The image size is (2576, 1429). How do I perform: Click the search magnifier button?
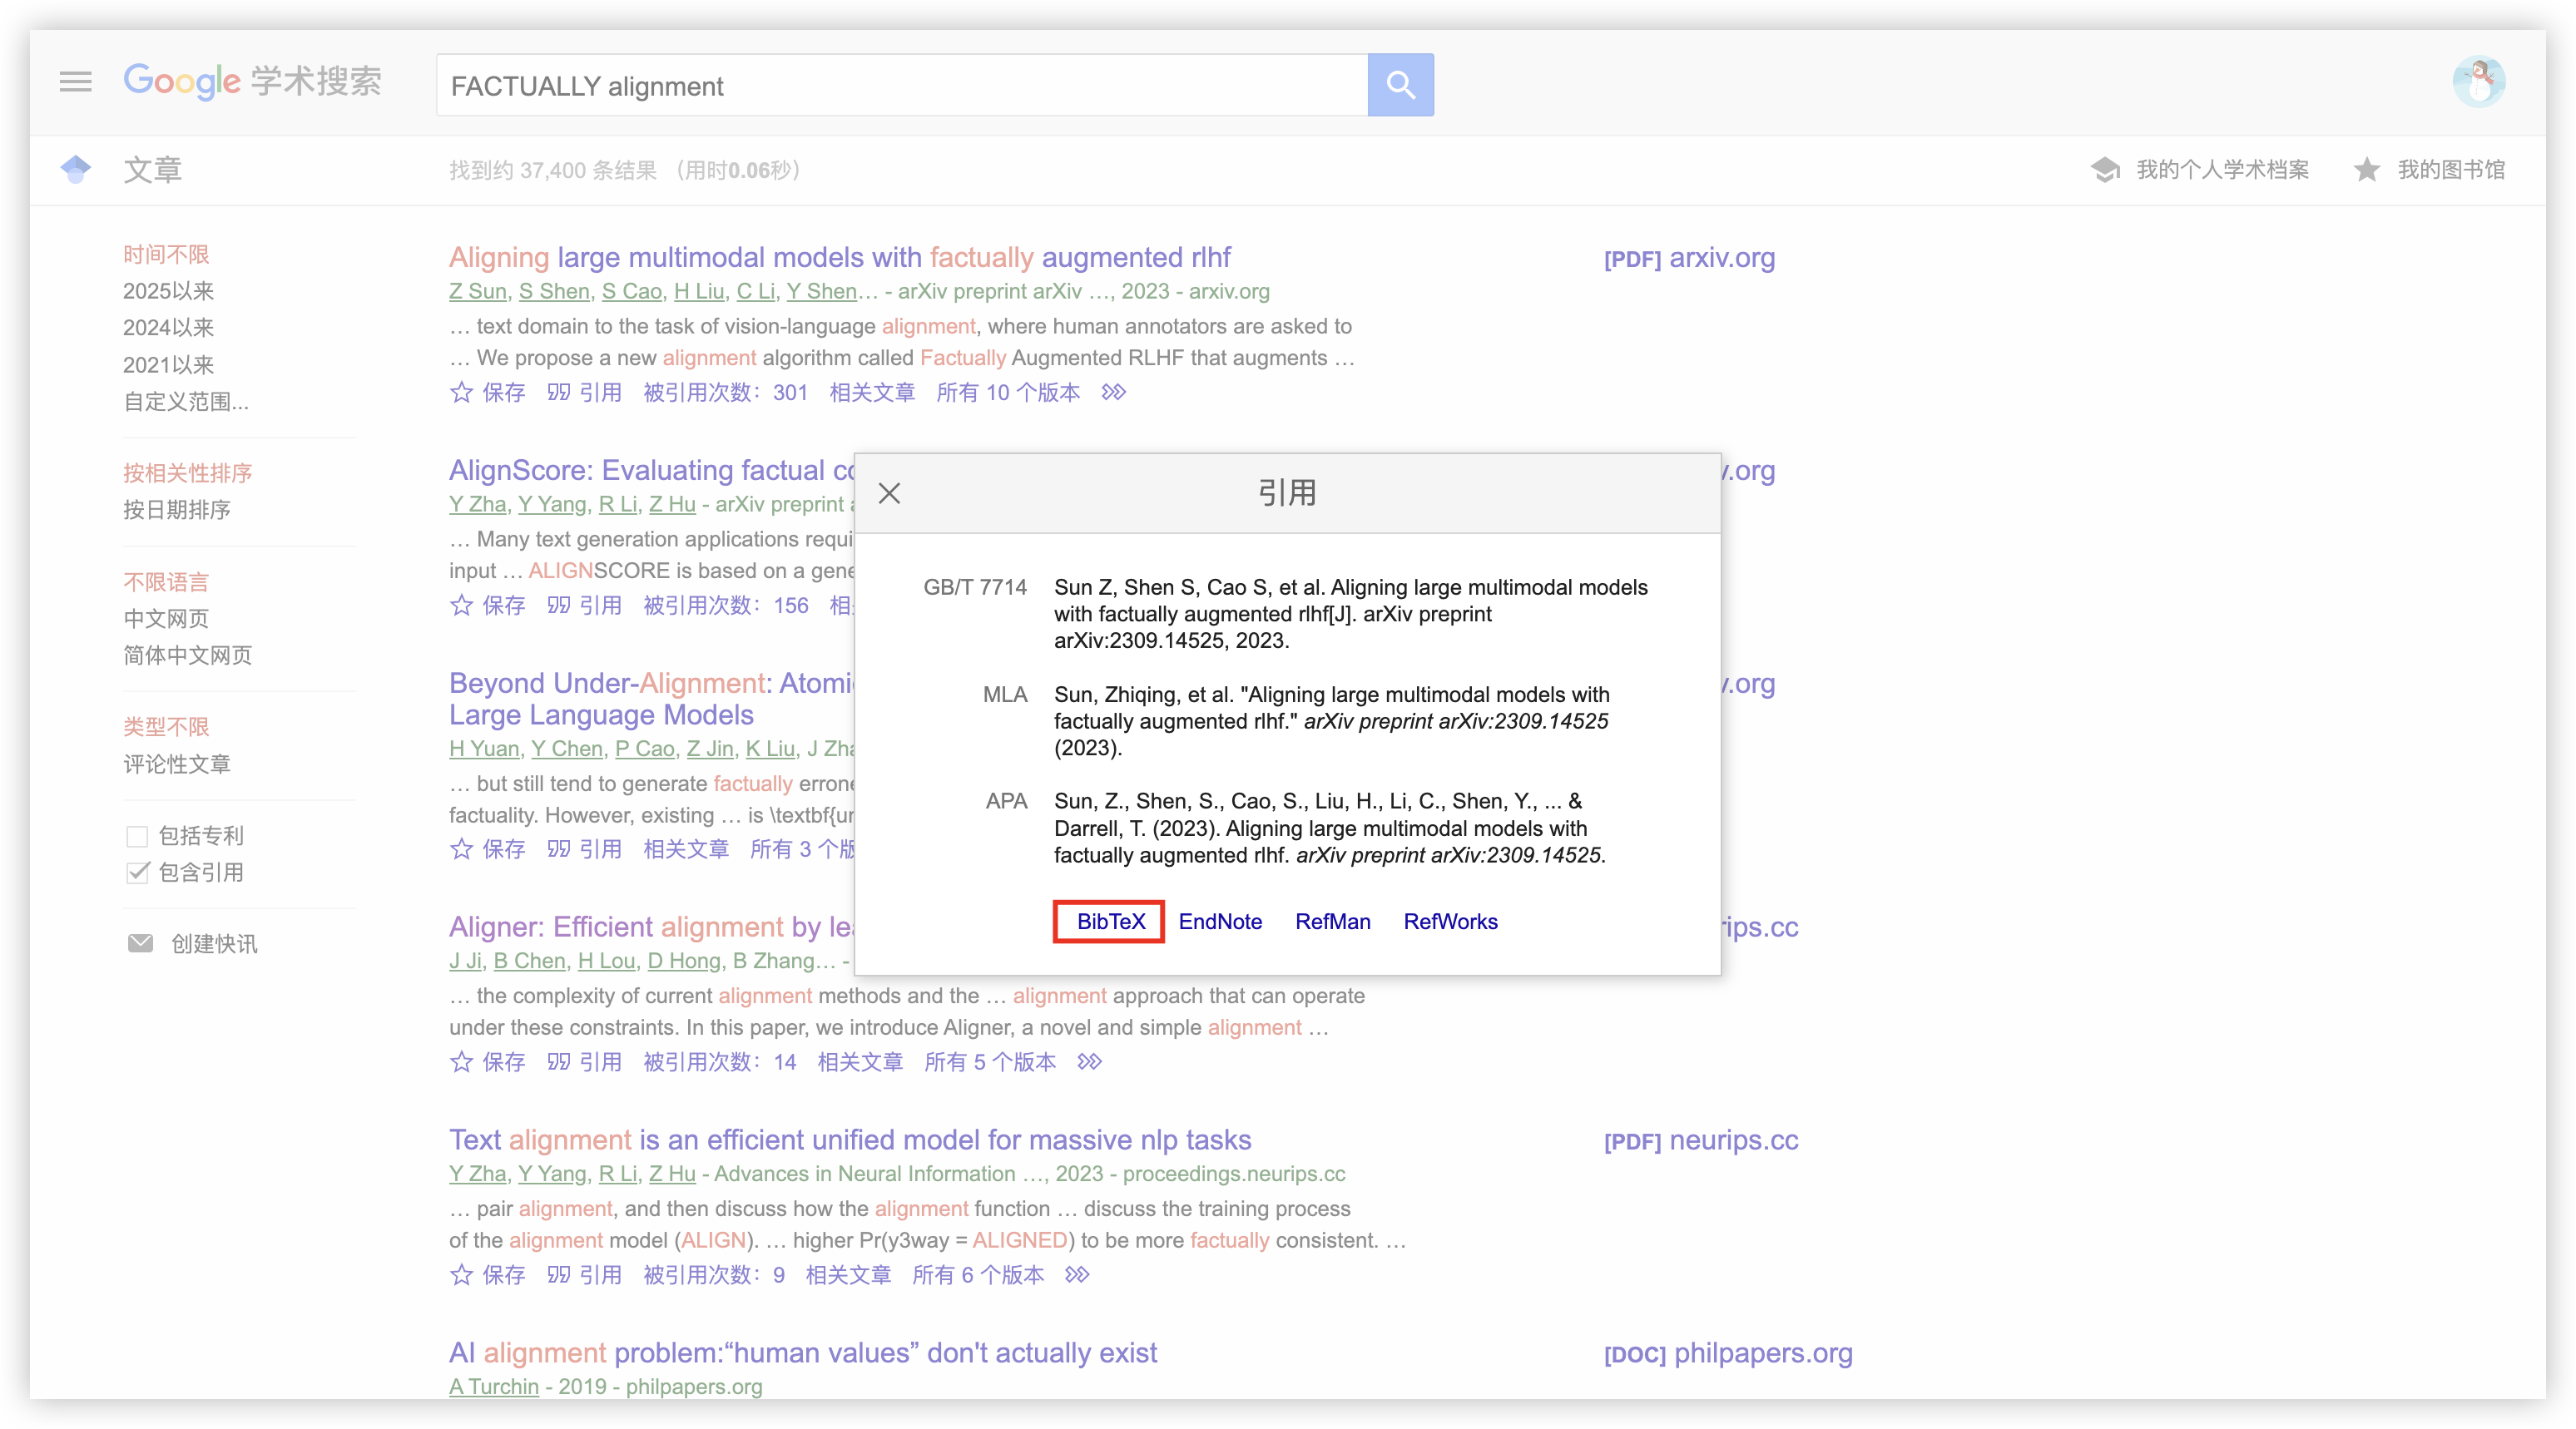pos(1400,84)
